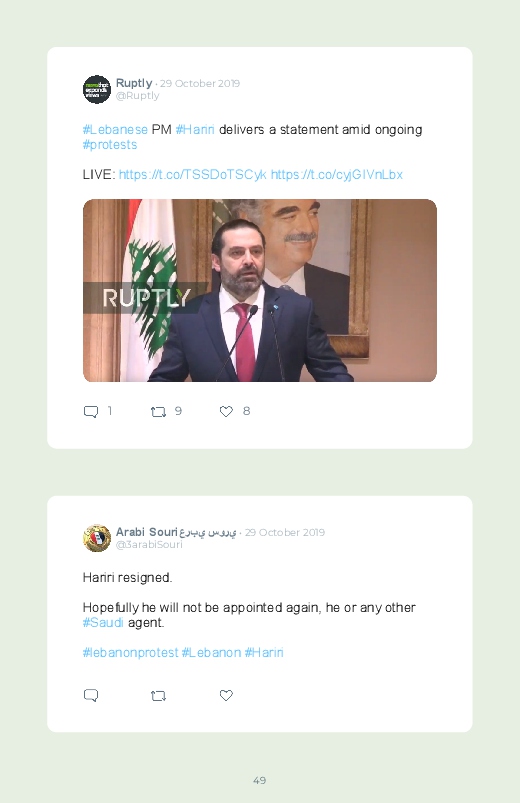This screenshot has width=520, height=803.
Task: Click the Ruptly account name
Action: coord(134,83)
